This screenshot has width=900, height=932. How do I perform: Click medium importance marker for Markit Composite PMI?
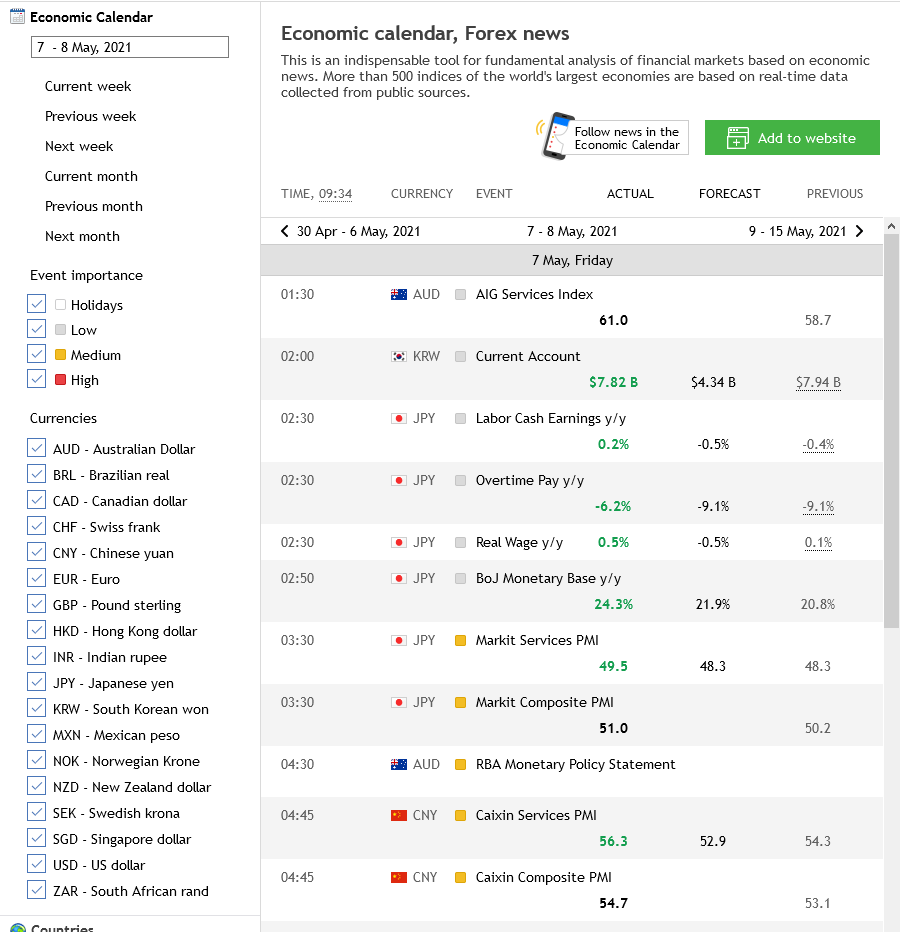tap(460, 702)
